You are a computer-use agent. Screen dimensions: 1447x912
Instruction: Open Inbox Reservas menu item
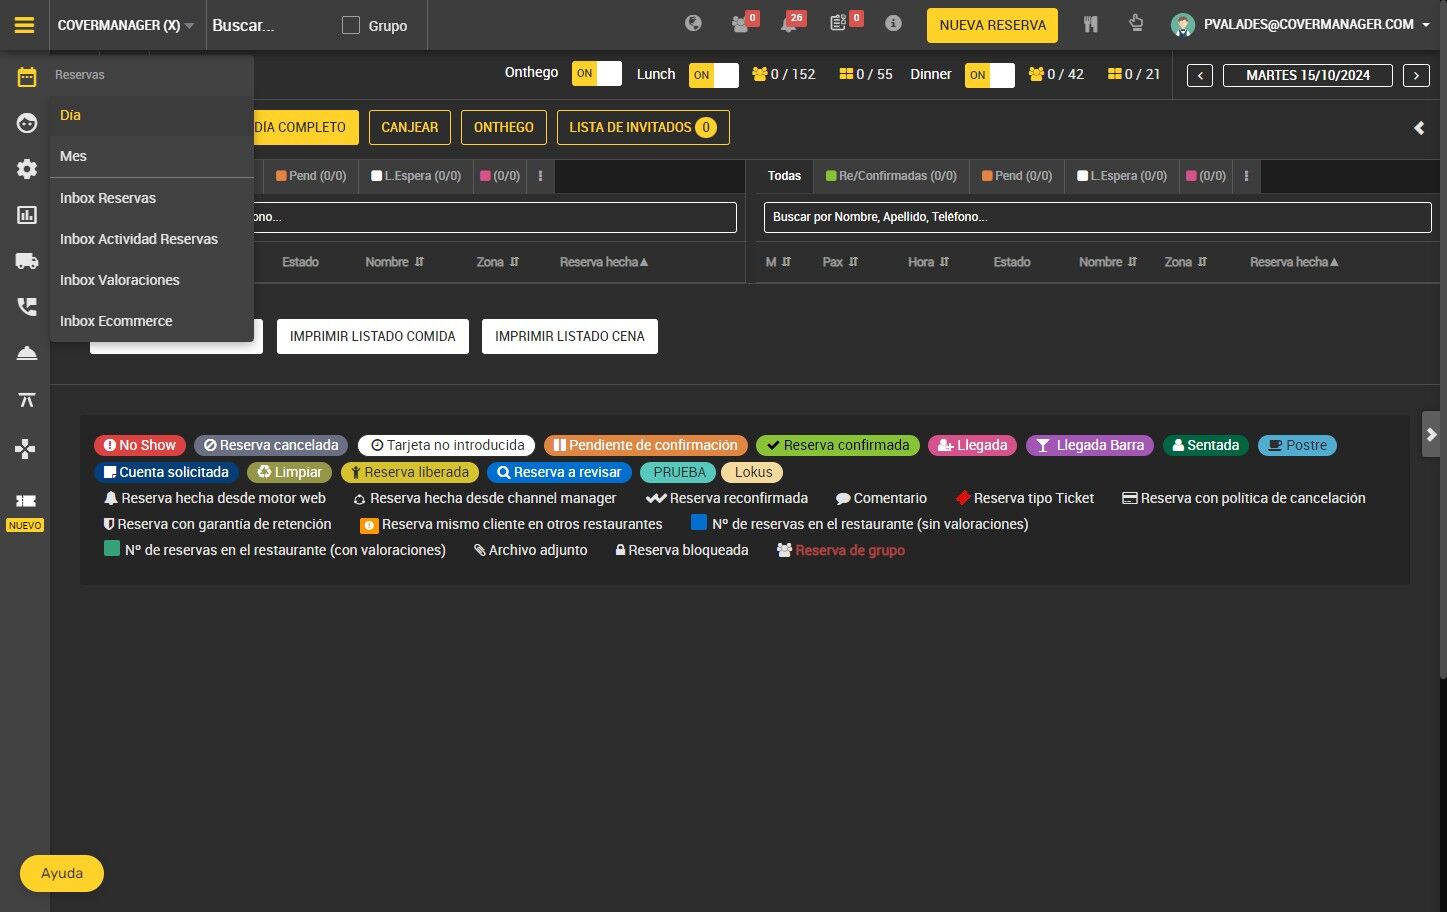pyautogui.click(x=152, y=198)
